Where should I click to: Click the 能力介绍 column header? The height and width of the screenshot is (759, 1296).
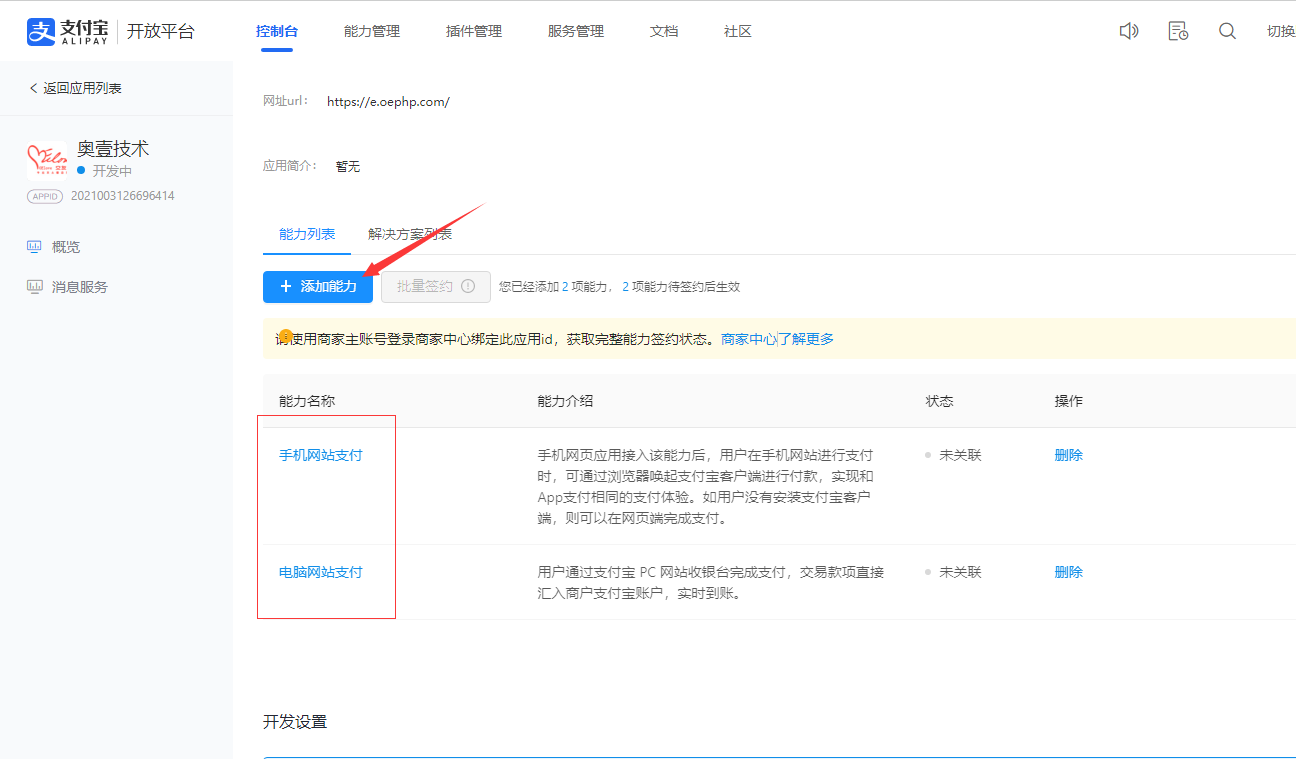coord(565,401)
